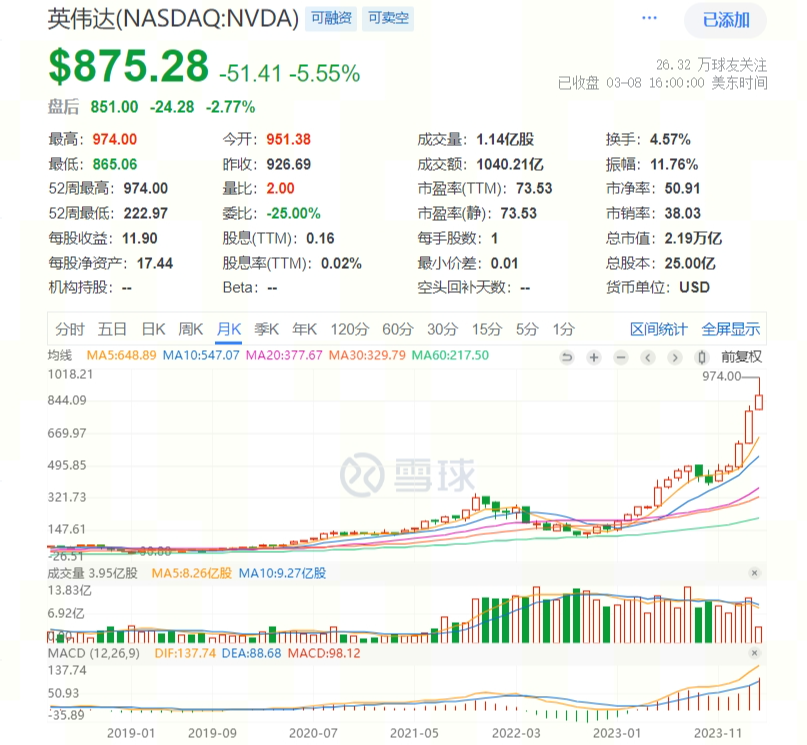Click the MA20:377.67 moving average label
Viewport: 807px width, 745px height.
pos(284,356)
